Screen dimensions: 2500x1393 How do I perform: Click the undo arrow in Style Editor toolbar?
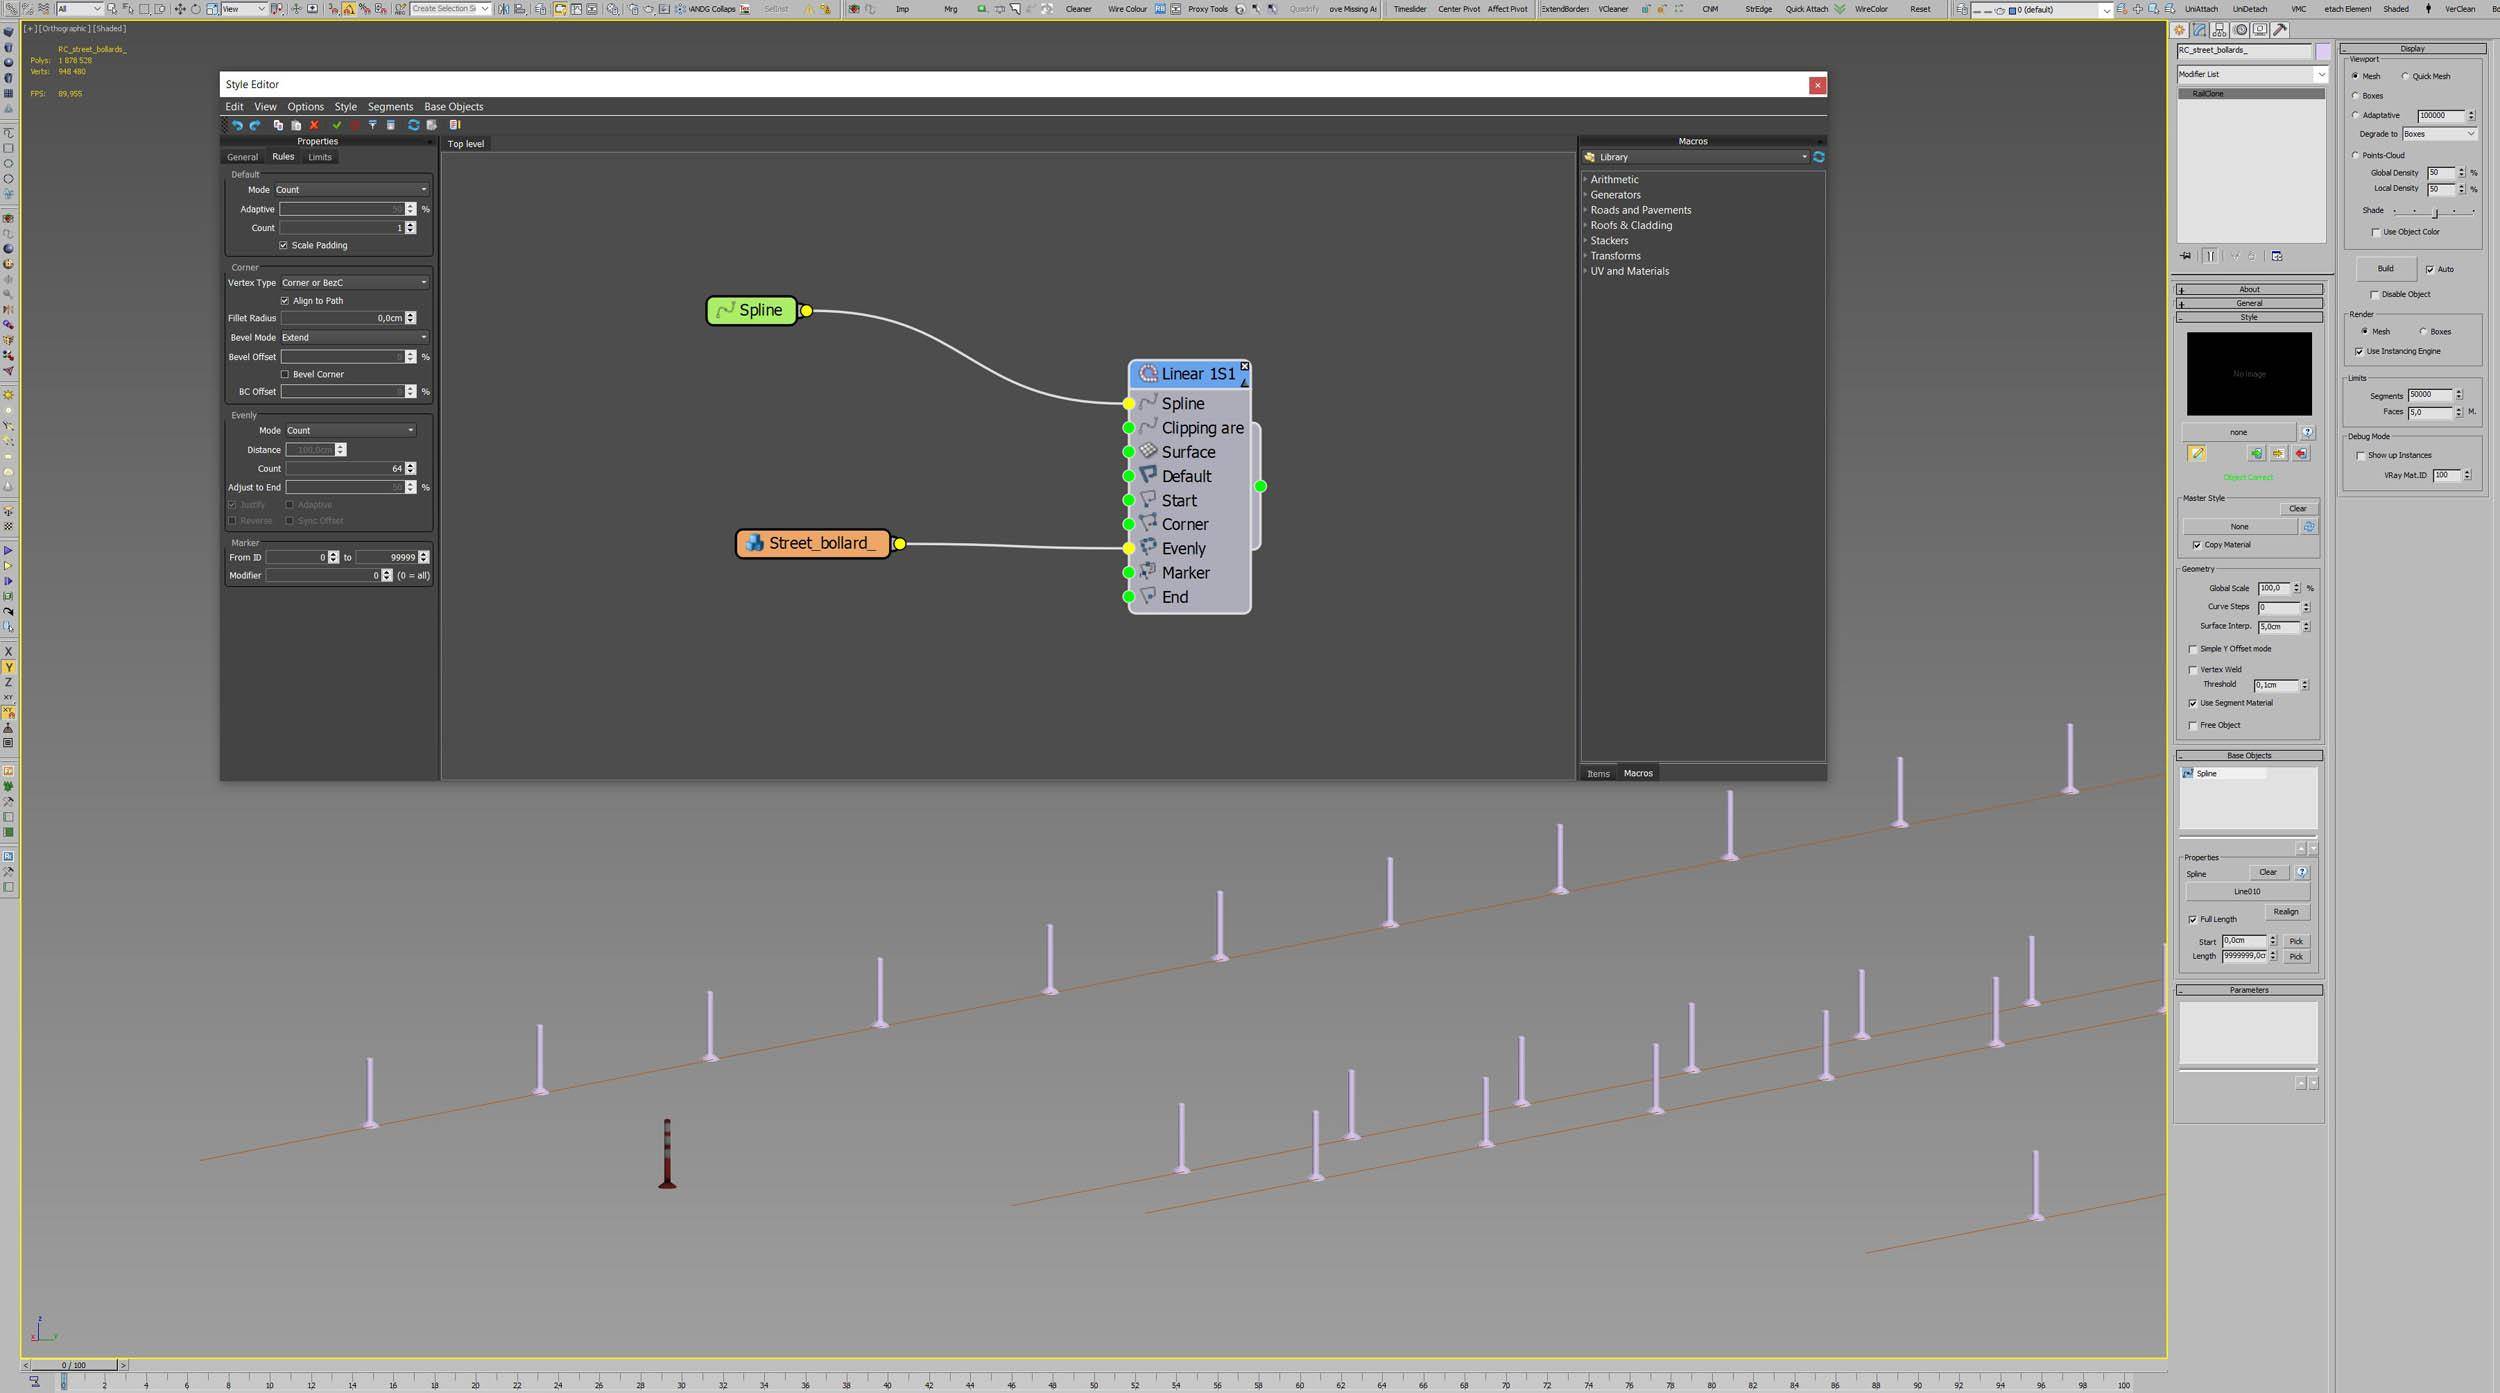(237, 125)
